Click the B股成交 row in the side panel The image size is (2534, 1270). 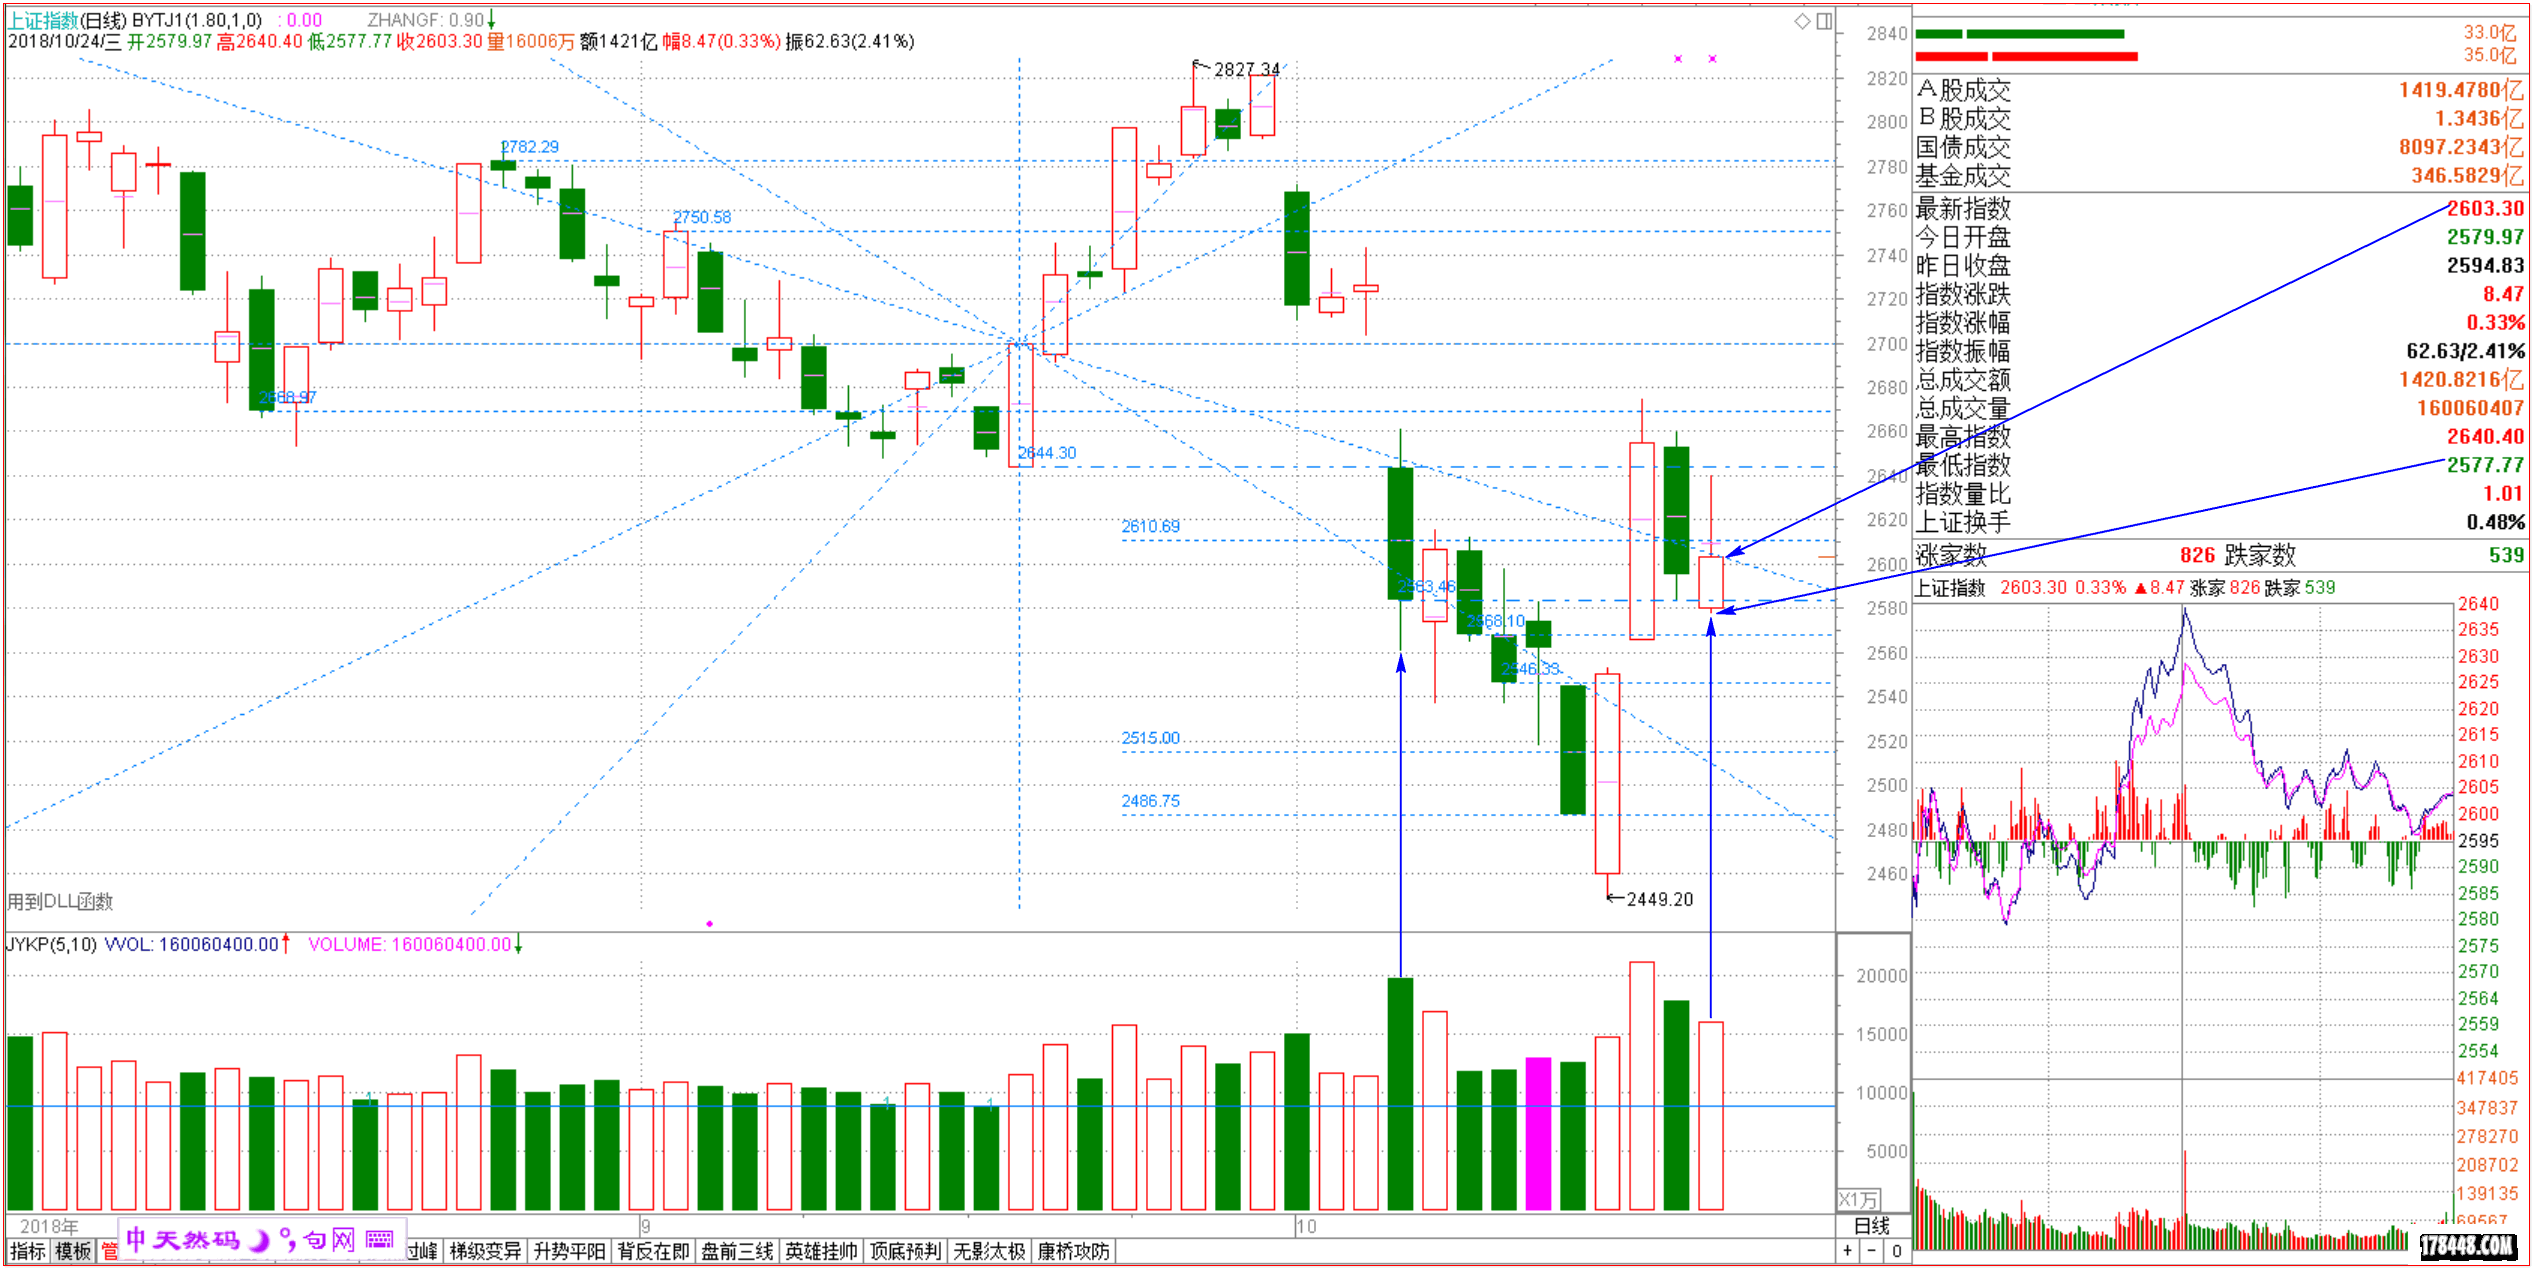[2220, 118]
